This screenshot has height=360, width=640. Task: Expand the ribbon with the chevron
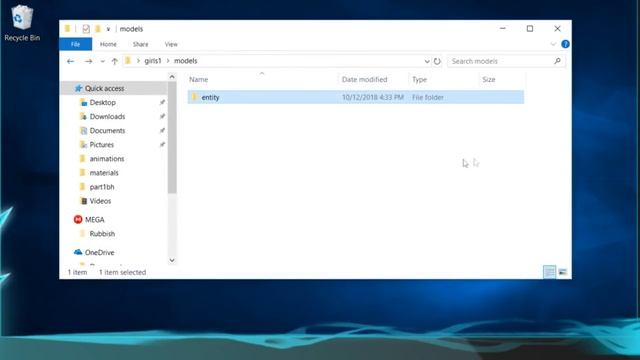553,44
